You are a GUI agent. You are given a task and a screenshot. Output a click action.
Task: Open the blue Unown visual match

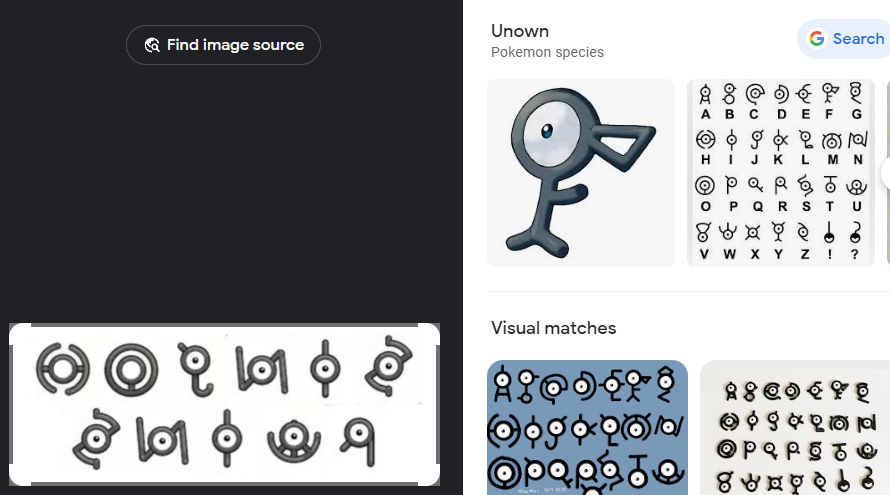(x=587, y=428)
